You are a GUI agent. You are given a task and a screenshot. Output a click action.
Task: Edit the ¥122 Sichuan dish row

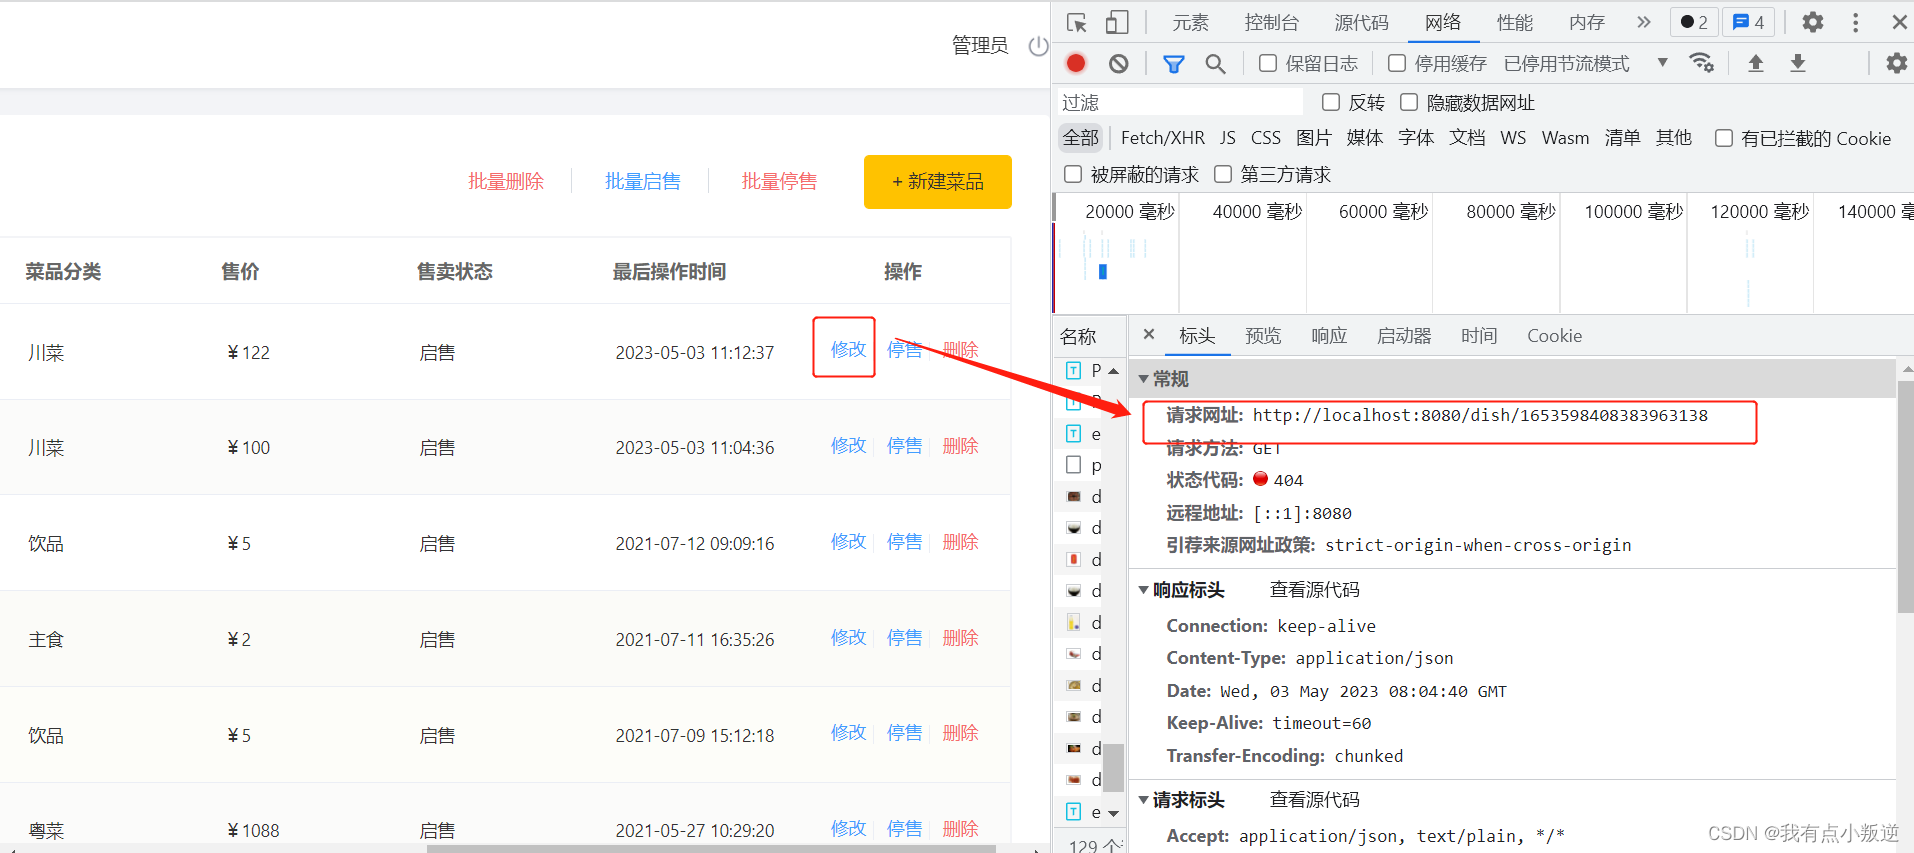pyautogui.click(x=848, y=349)
